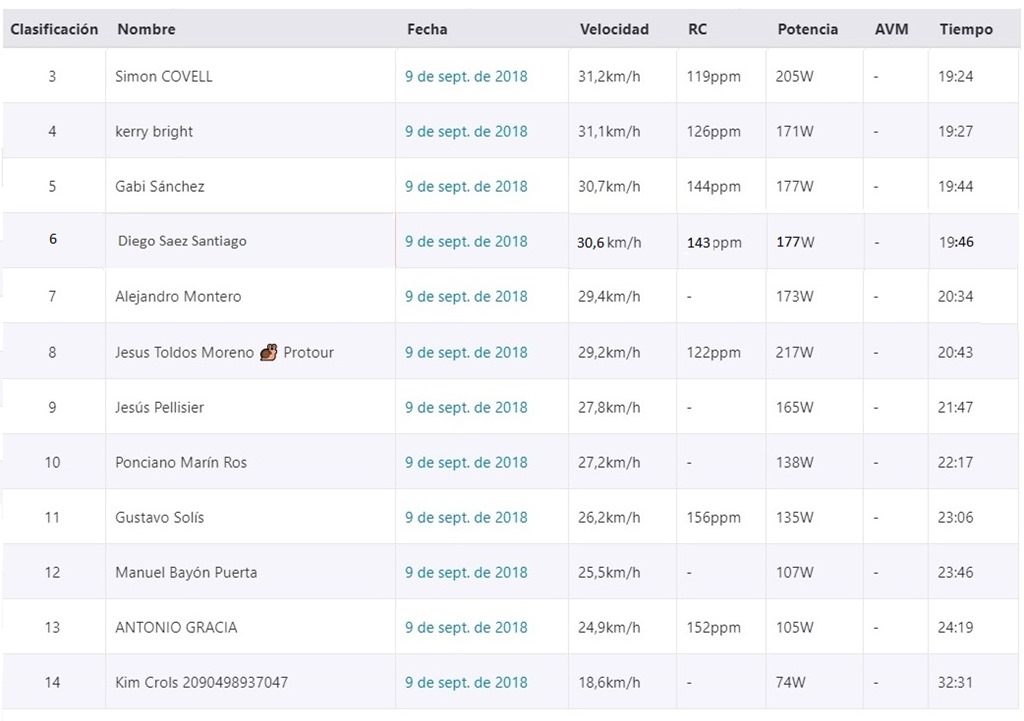
Task: Open Manuel Bayón Puerta's date link
Action: tap(466, 573)
